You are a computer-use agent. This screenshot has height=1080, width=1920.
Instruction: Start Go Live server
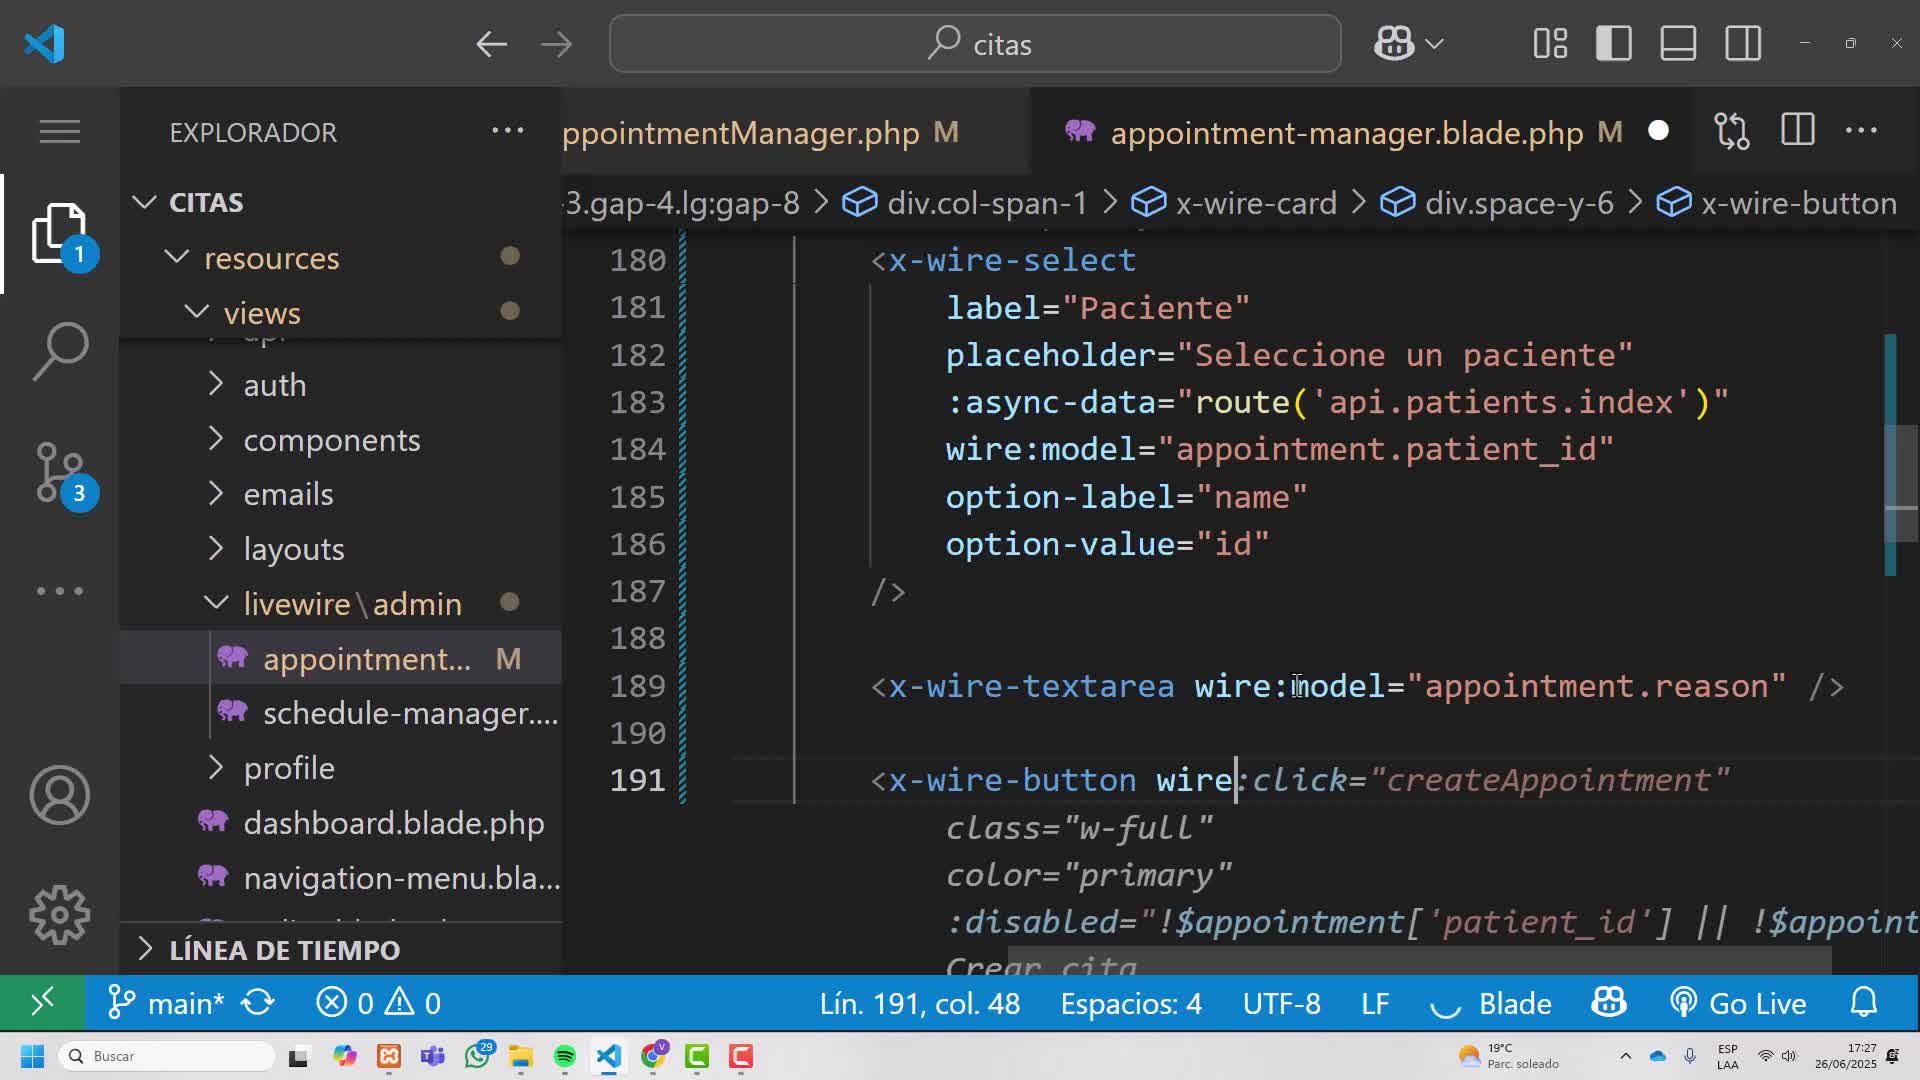(1738, 1003)
